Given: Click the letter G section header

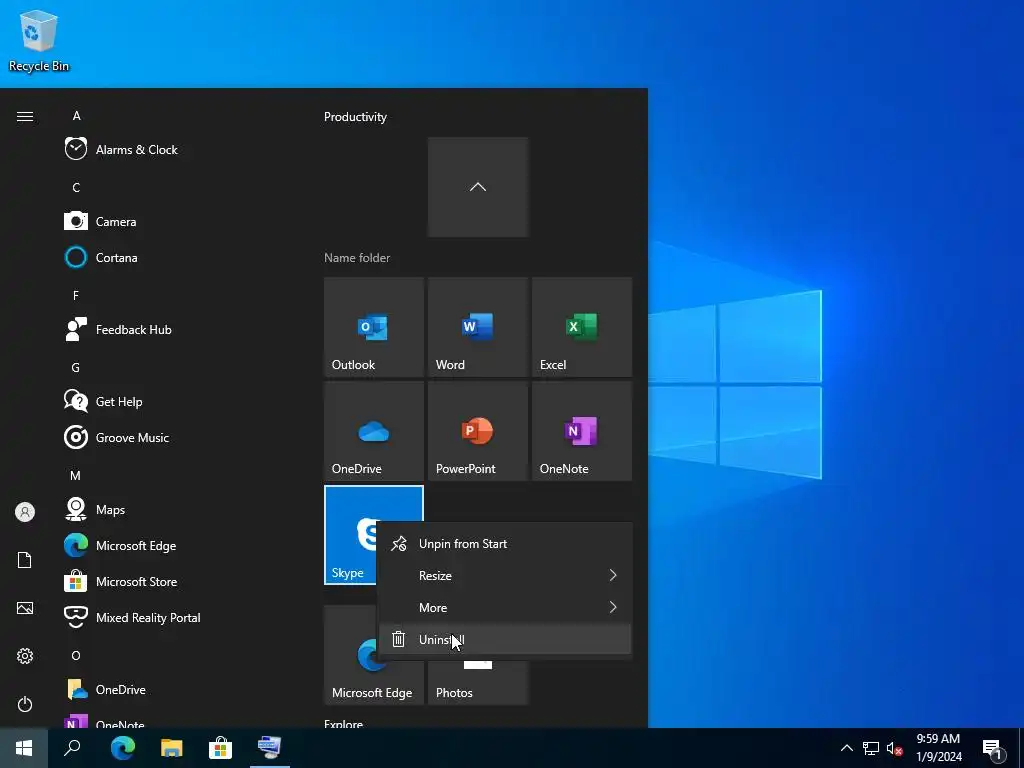Looking at the screenshot, I should (76, 368).
